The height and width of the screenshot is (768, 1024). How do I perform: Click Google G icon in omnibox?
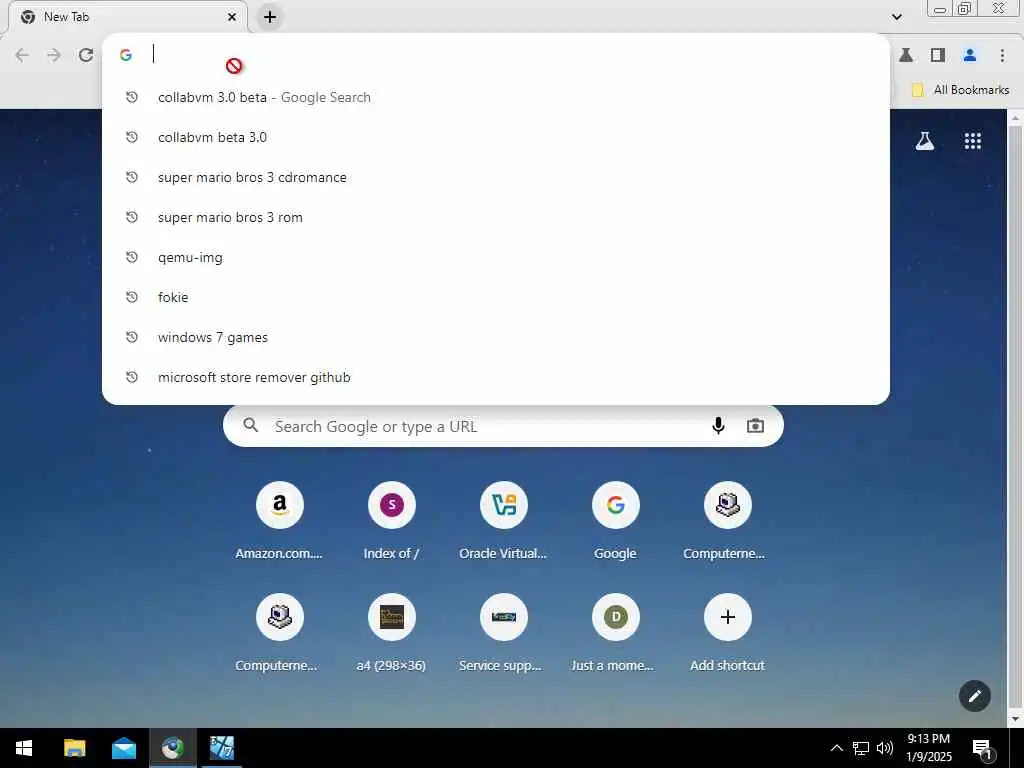(126, 56)
